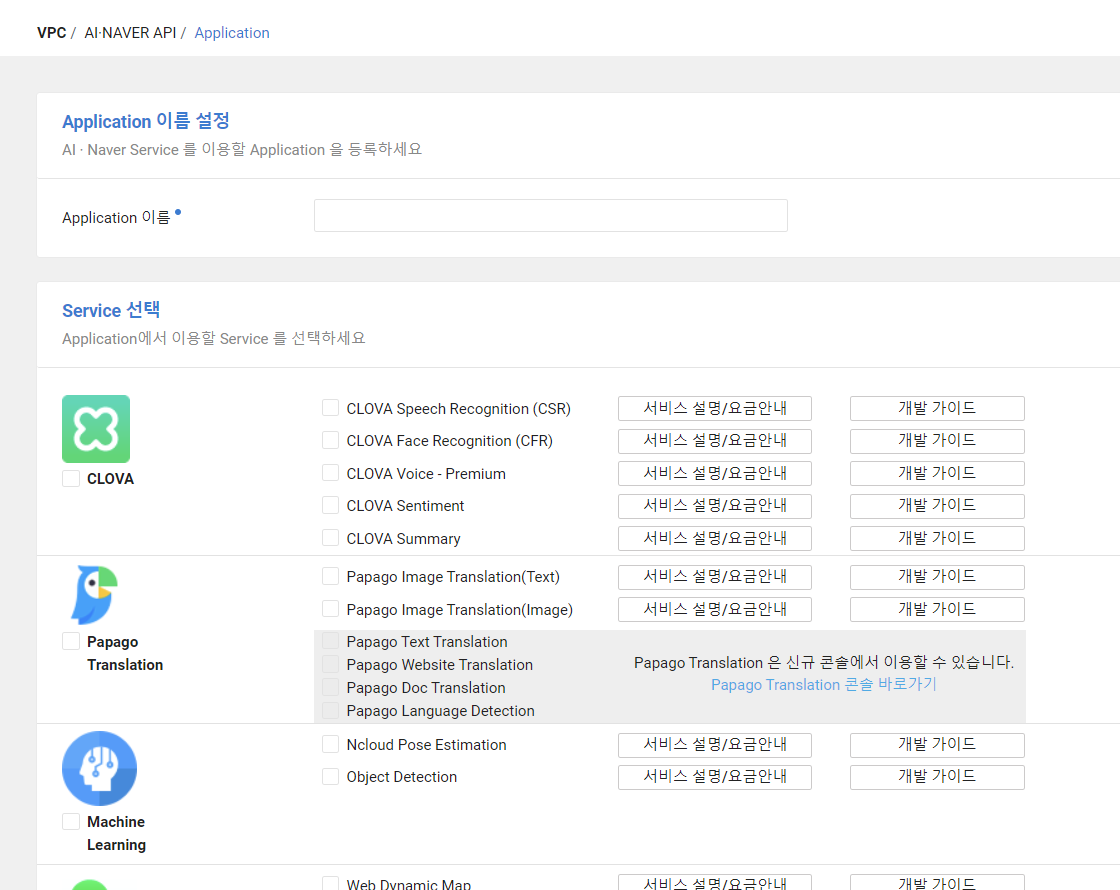Open 서비스 설명/요금안내 for CLOVA Speech Recognition
Viewport: 1120px width, 890px height.
[x=715, y=409]
